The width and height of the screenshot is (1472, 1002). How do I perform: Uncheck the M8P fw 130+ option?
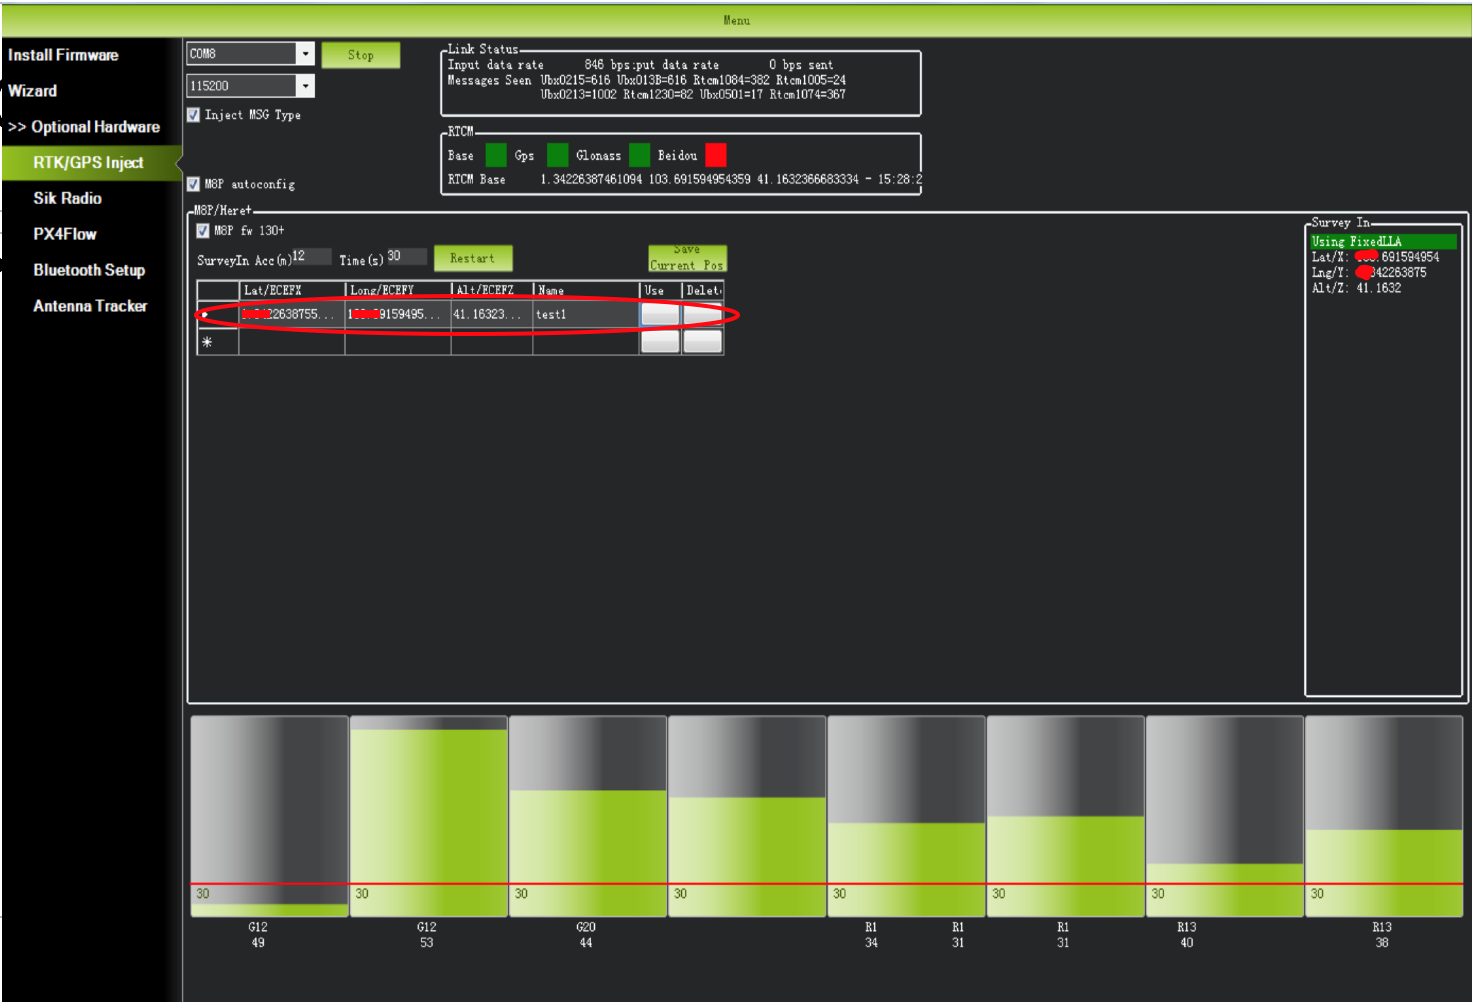201,230
